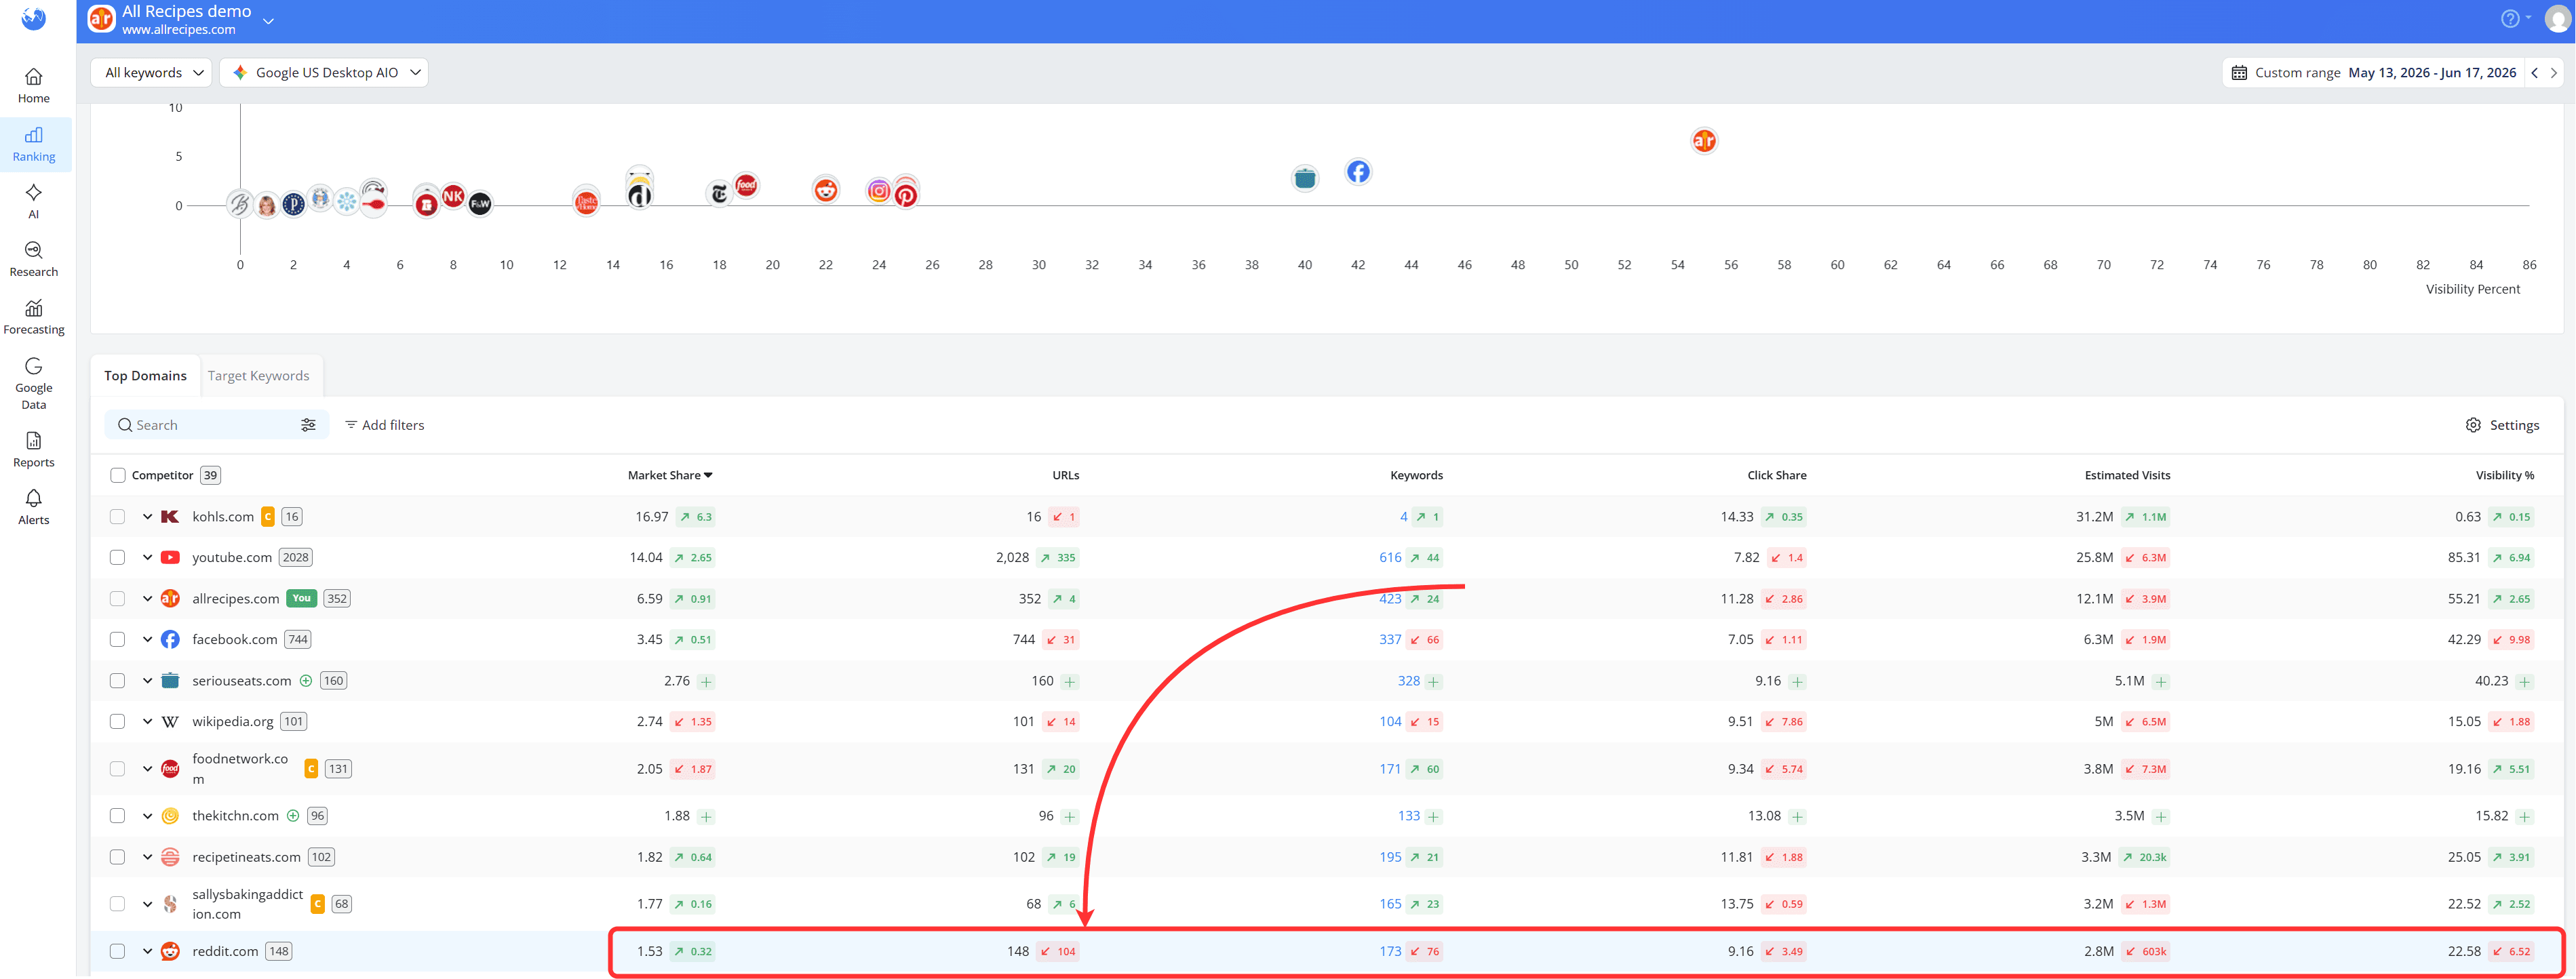Go to next date range arrow
The image size is (2576, 979).
click(x=2553, y=73)
